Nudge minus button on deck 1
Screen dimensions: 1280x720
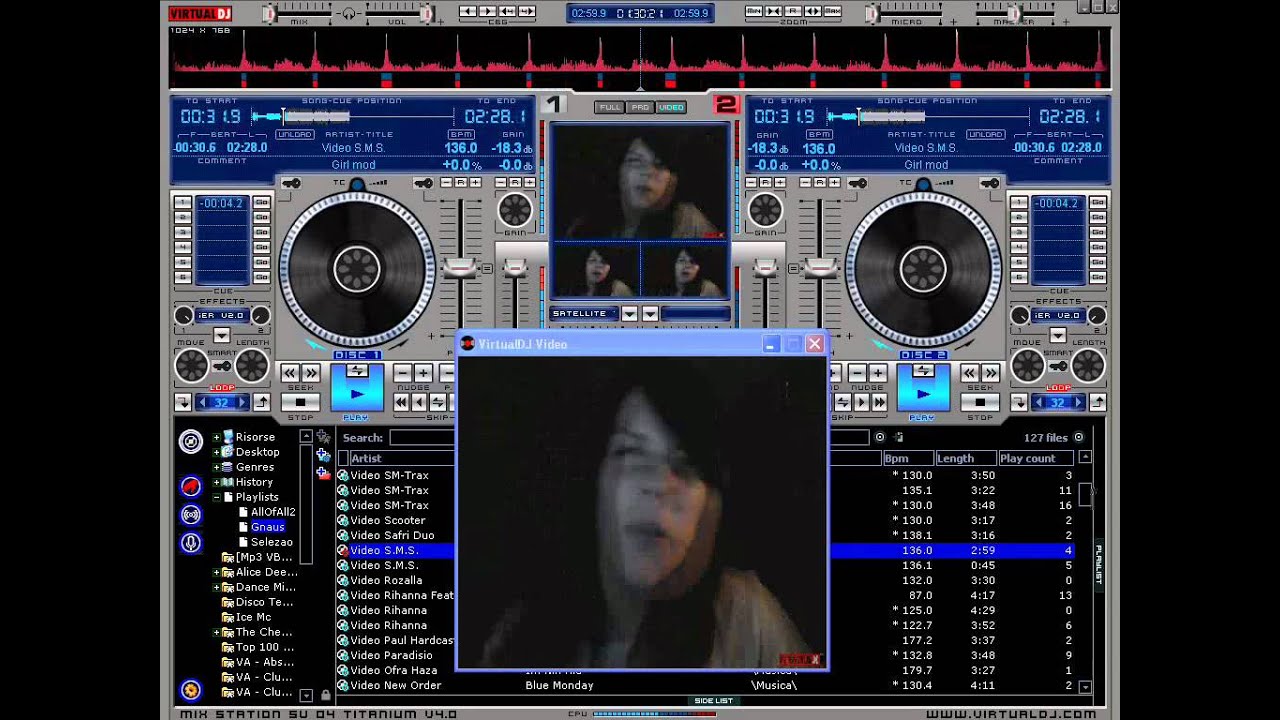(403, 373)
